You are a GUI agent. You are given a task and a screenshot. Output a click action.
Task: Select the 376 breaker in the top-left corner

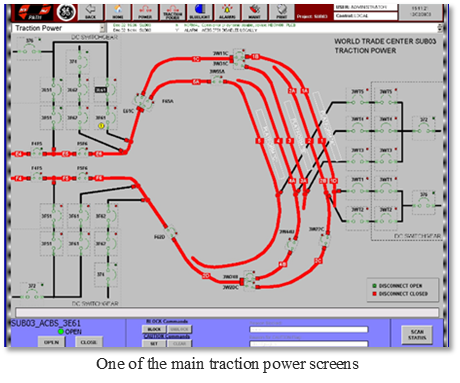pos(29,48)
